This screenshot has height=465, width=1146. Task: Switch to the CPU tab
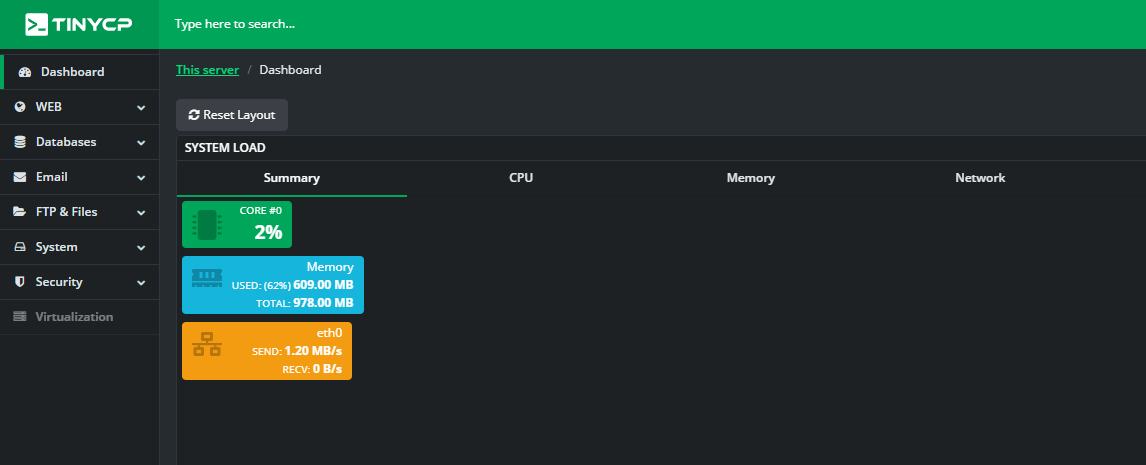pyautogui.click(x=521, y=178)
